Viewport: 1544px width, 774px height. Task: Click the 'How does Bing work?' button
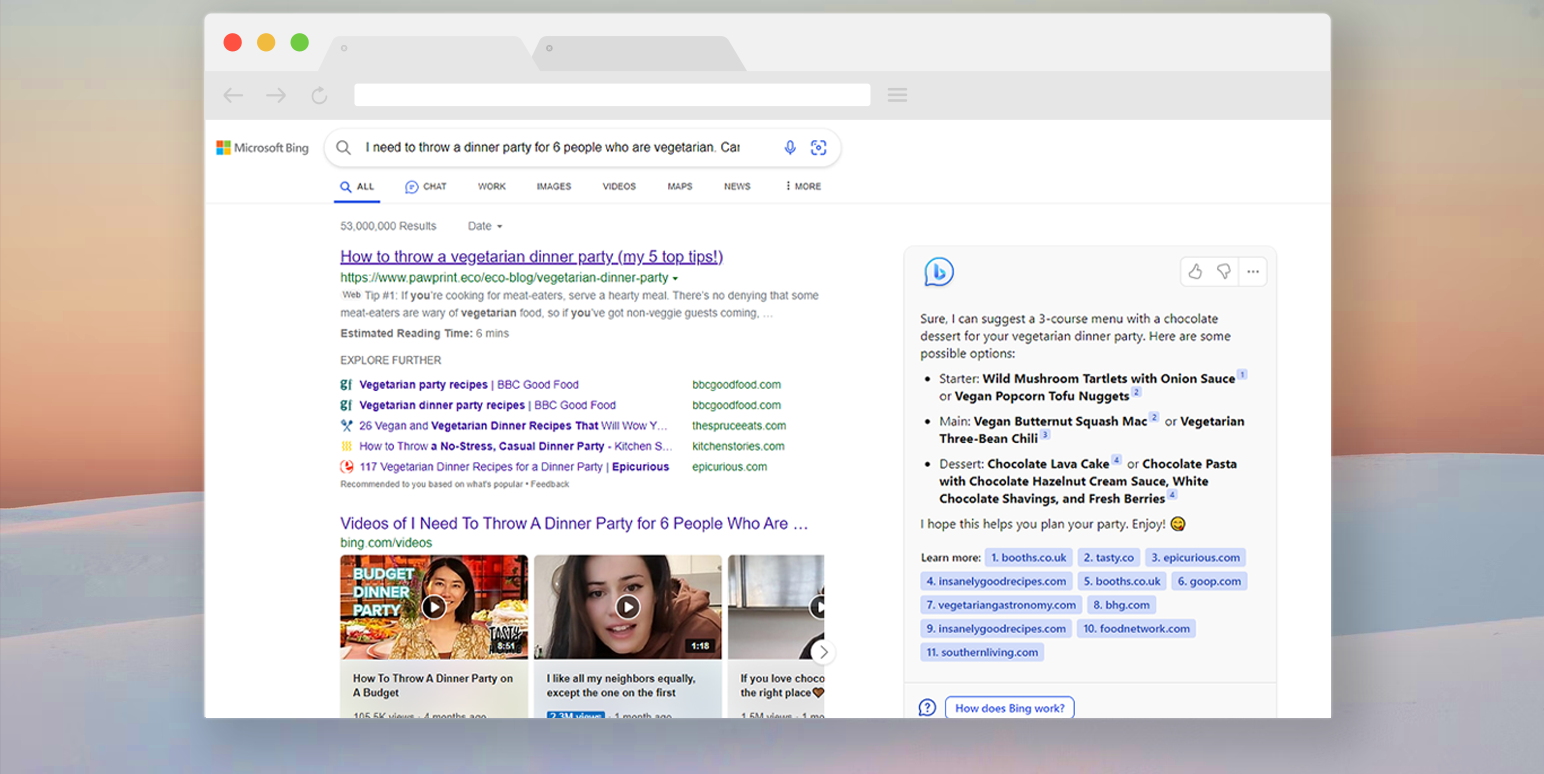(1009, 708)
